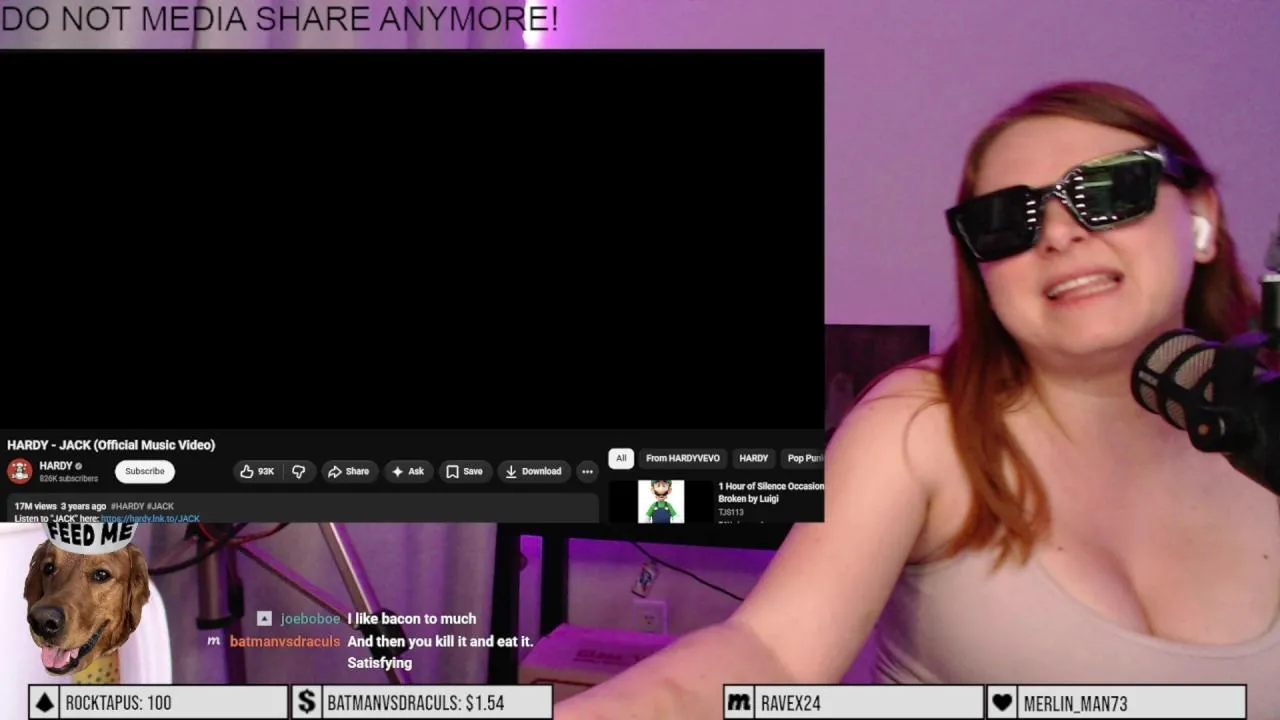
Task: Click the MERLIN_MAN73 follower label
Action: [x=1075, y=703]
